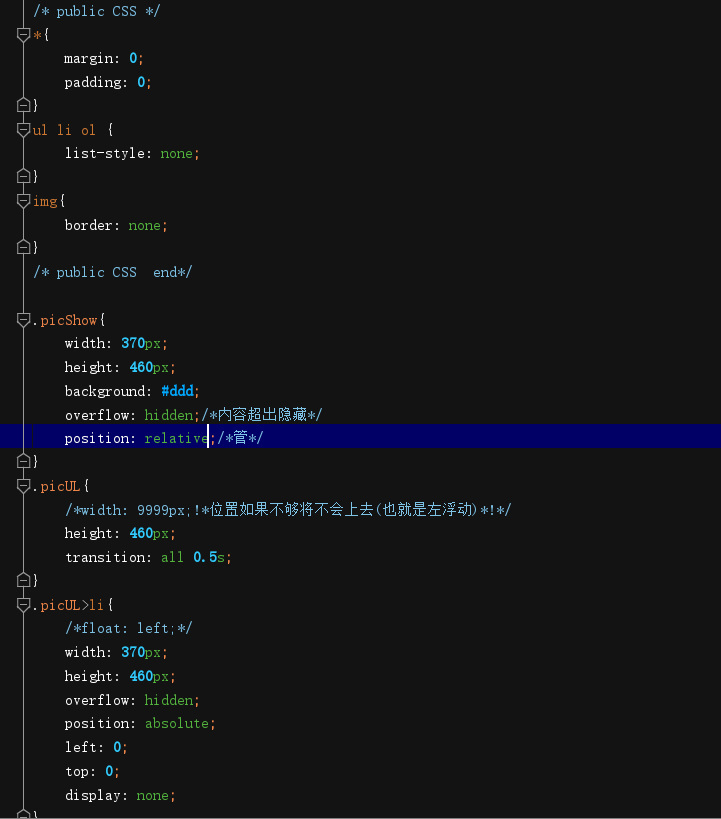This screenshot has width=721, height=819.
Task: Click the 'left: 0;' declaration
Action: tap(96, 747)
